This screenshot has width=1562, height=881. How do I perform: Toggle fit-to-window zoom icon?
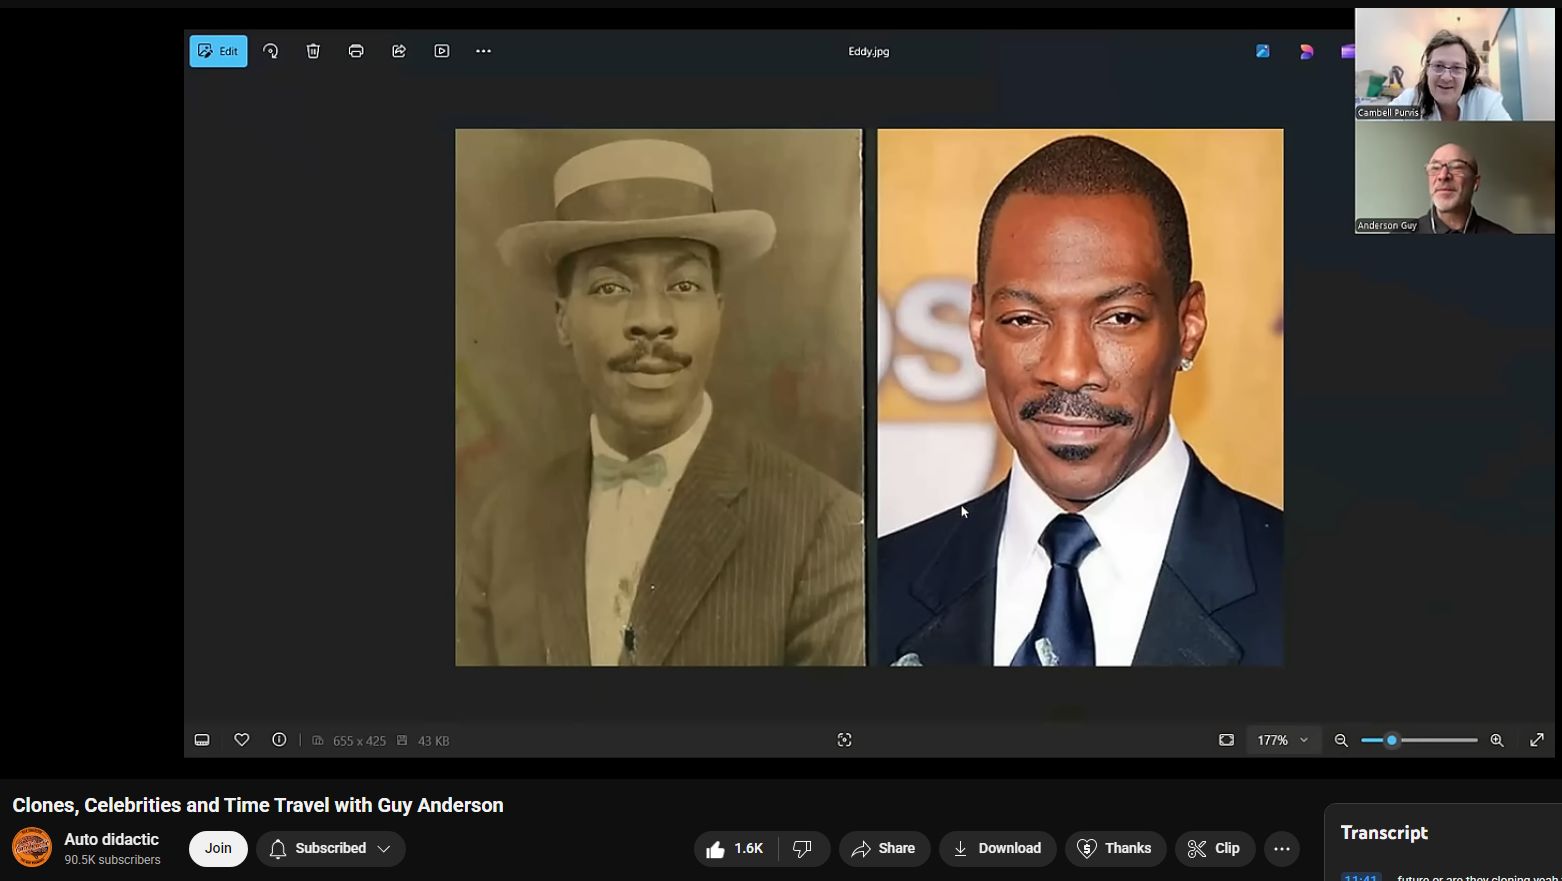(x=1227, y=740)
